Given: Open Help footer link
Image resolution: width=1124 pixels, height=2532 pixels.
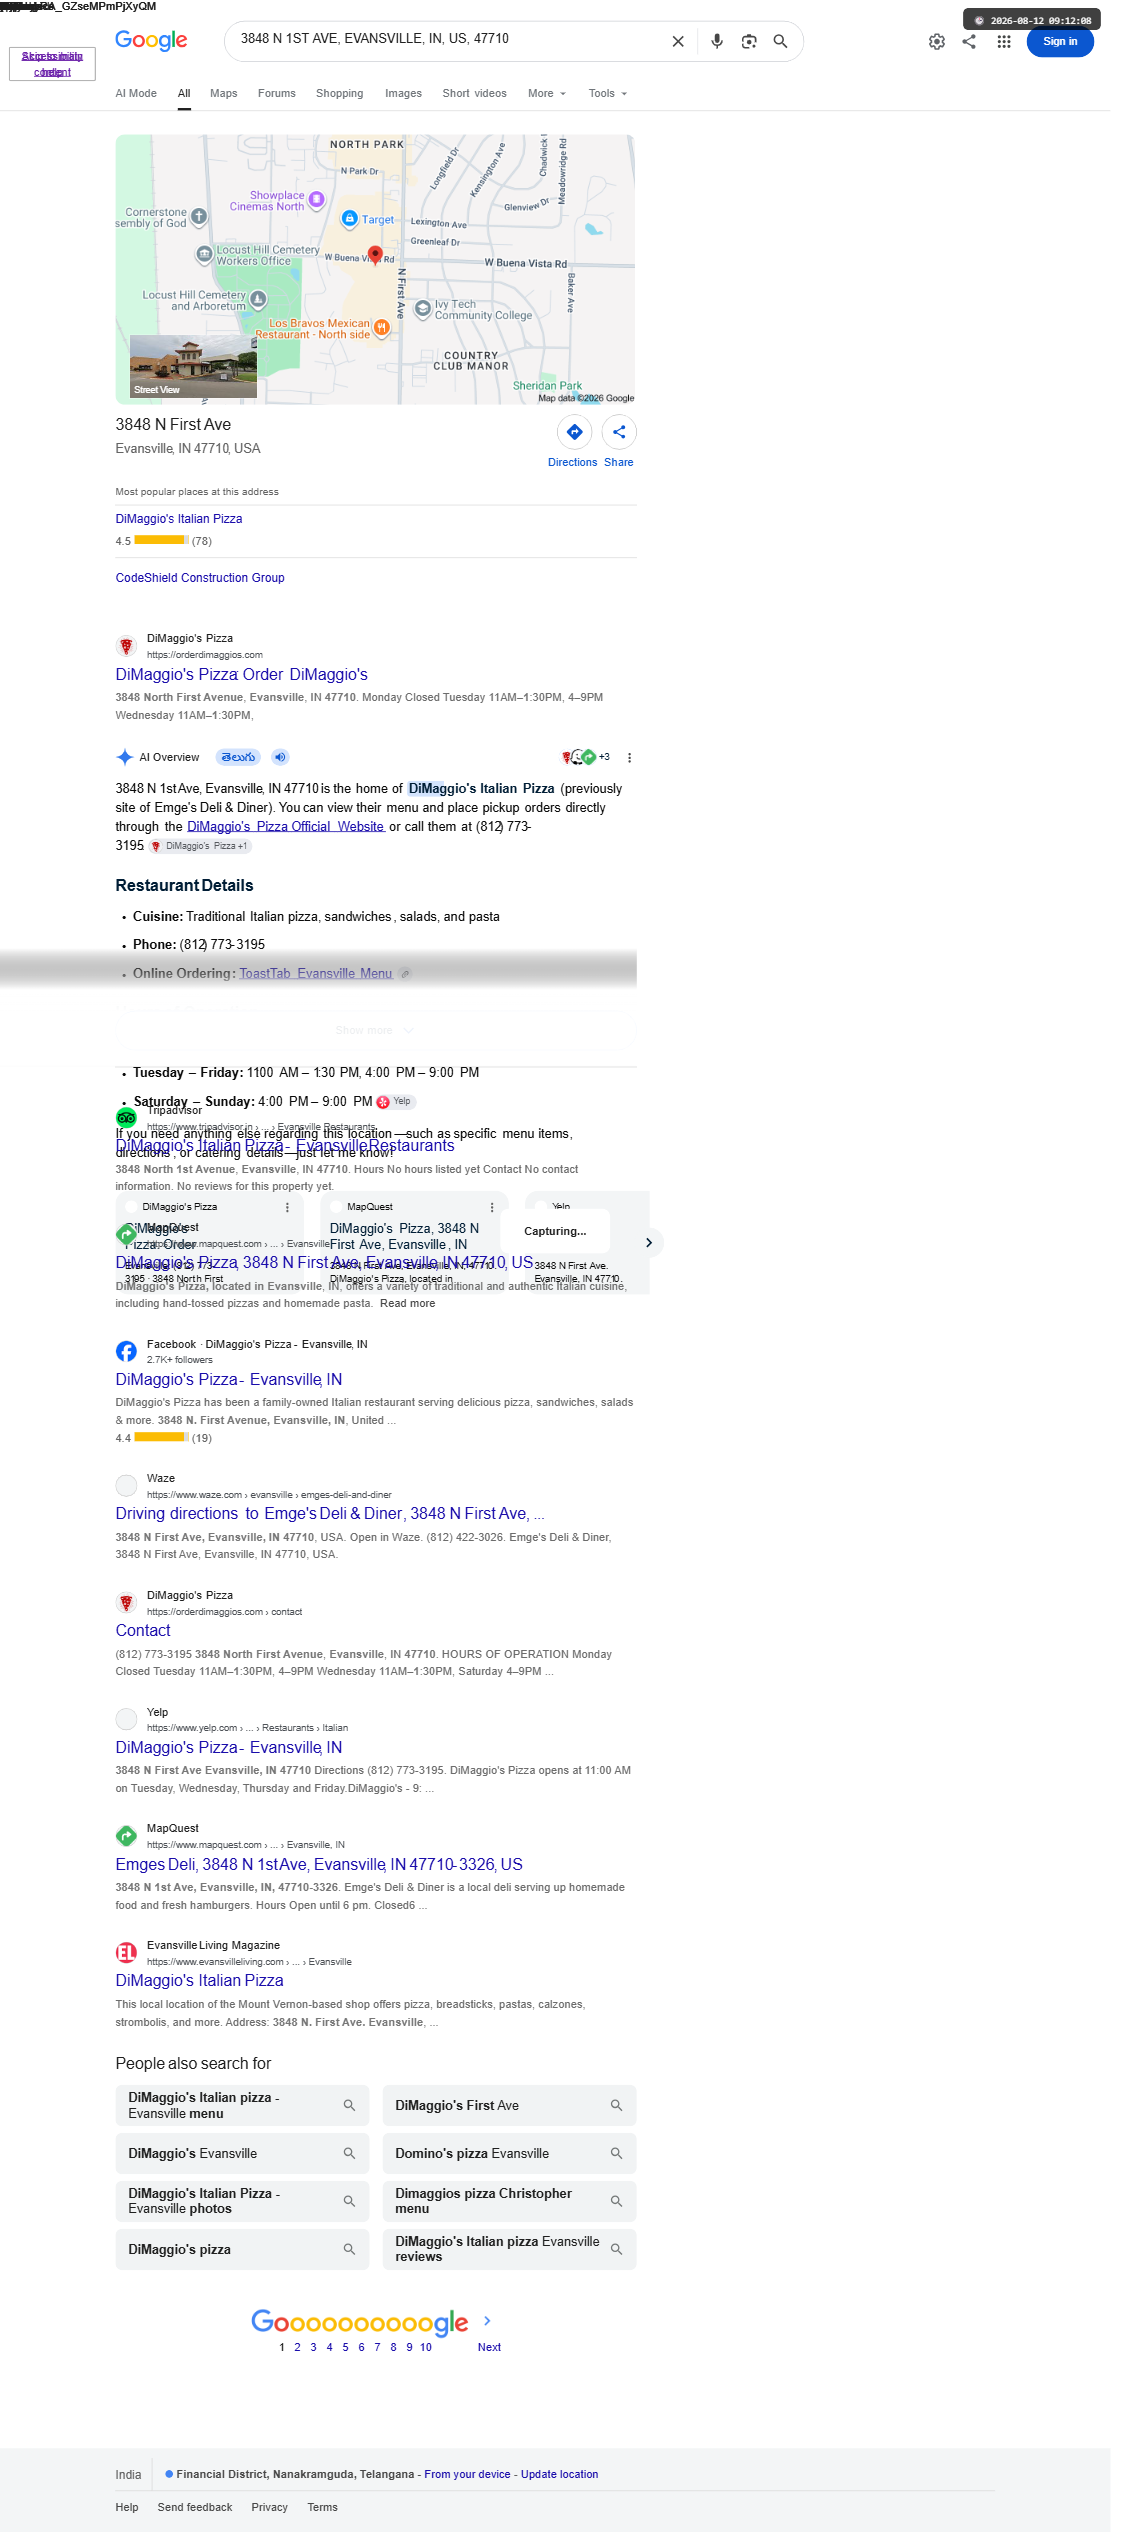Looking at the screenshot, I should click(127, 2507).
